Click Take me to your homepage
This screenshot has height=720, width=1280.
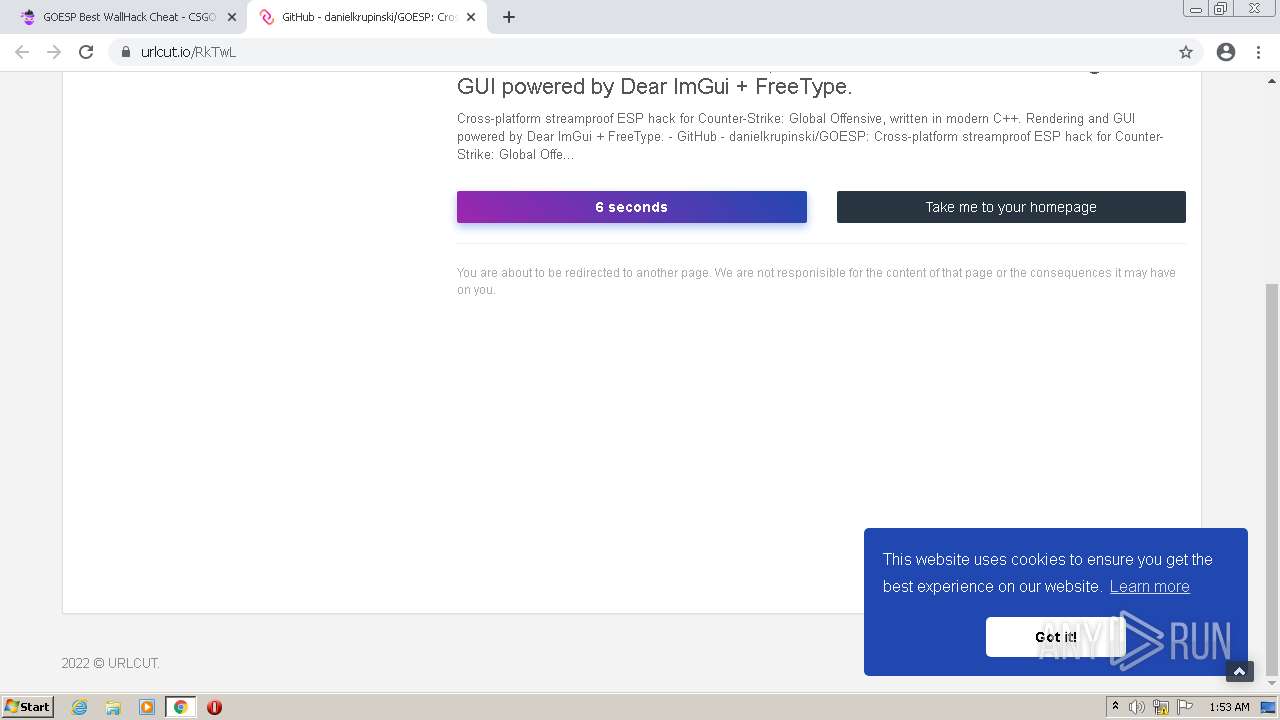coord(1011,207)
